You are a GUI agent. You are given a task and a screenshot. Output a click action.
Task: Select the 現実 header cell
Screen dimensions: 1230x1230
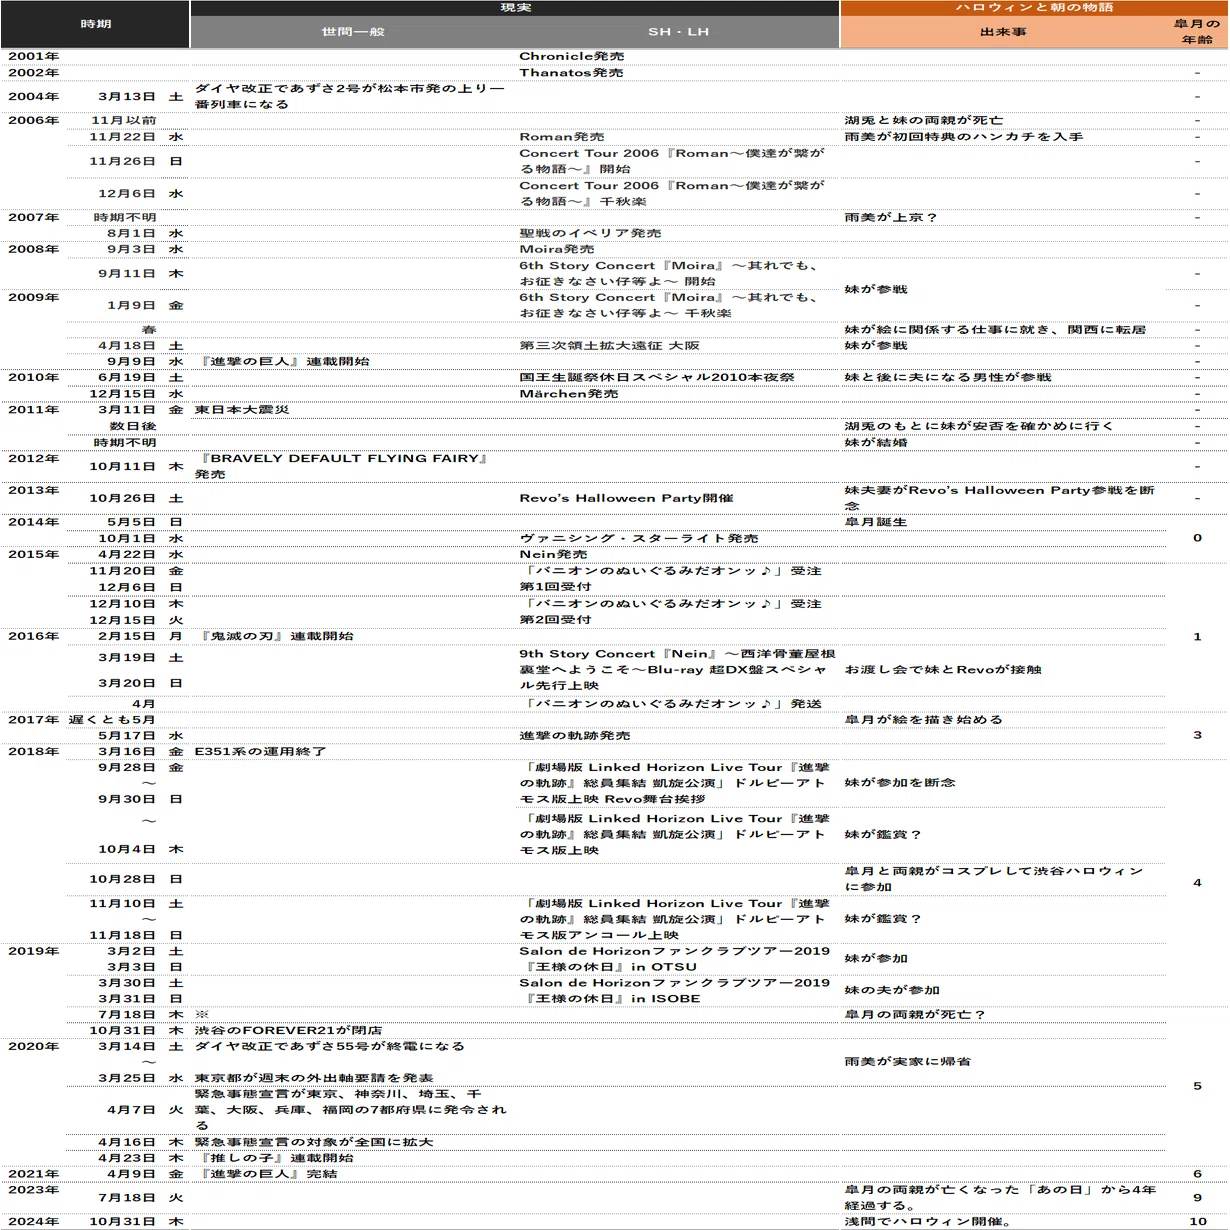tap(515, 8)
